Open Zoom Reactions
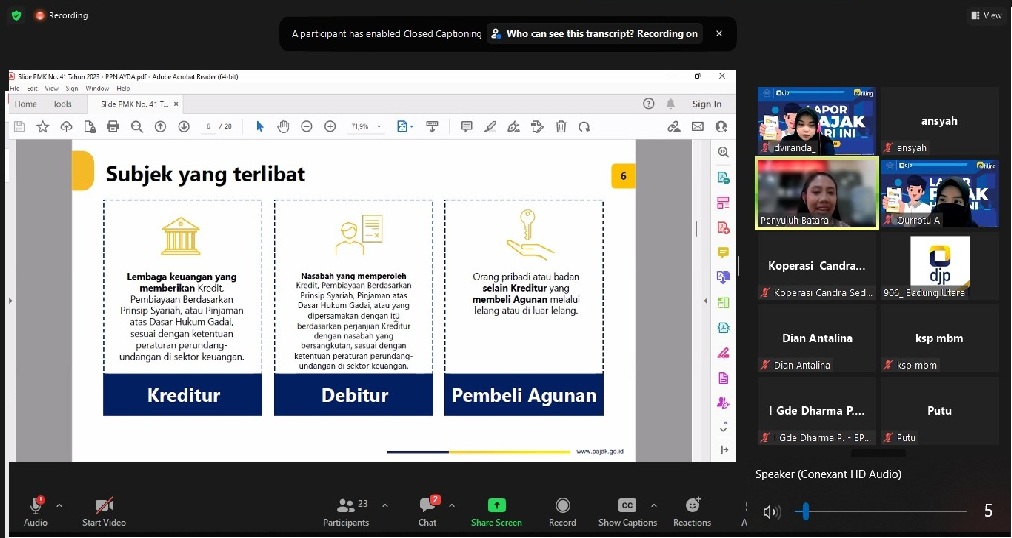Screen dimensions: 1012x538 click(692, 510)
